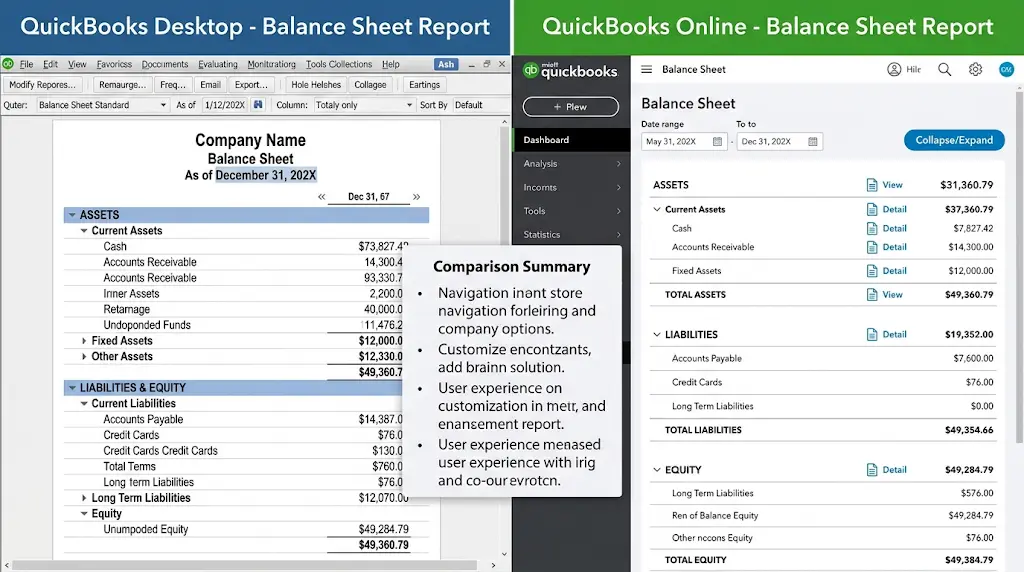The width and height of the screenshot is (1024, 572).
Task: Open the Totaly only column dropdown
Action: (364, 105)
